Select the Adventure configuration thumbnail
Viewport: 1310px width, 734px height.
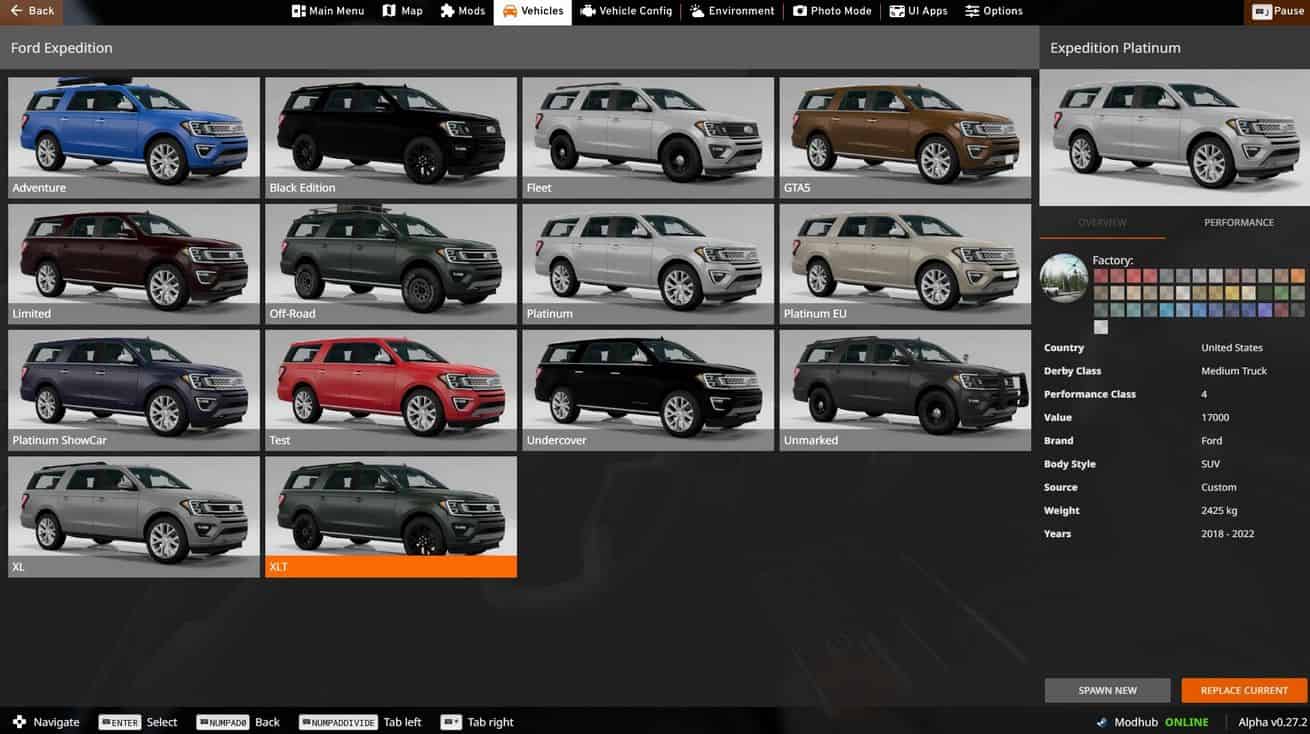click(x=134, y=137)
